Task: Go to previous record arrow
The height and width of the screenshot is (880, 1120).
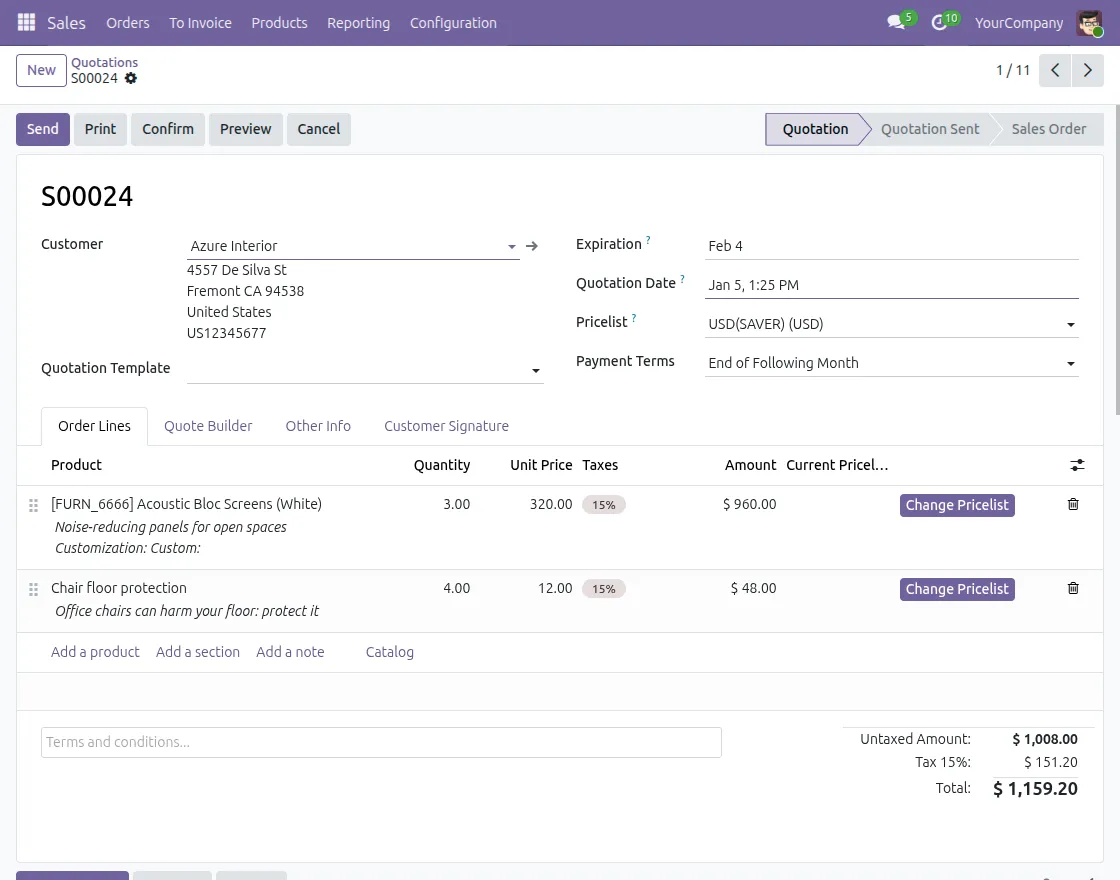Action: point(1055,70)
